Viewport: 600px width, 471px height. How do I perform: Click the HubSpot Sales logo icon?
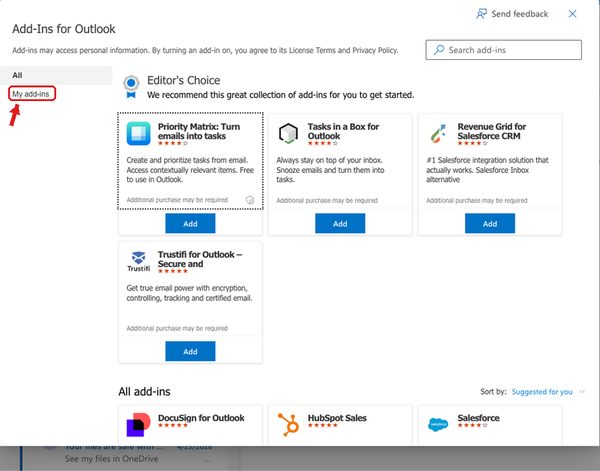(288, 424)
